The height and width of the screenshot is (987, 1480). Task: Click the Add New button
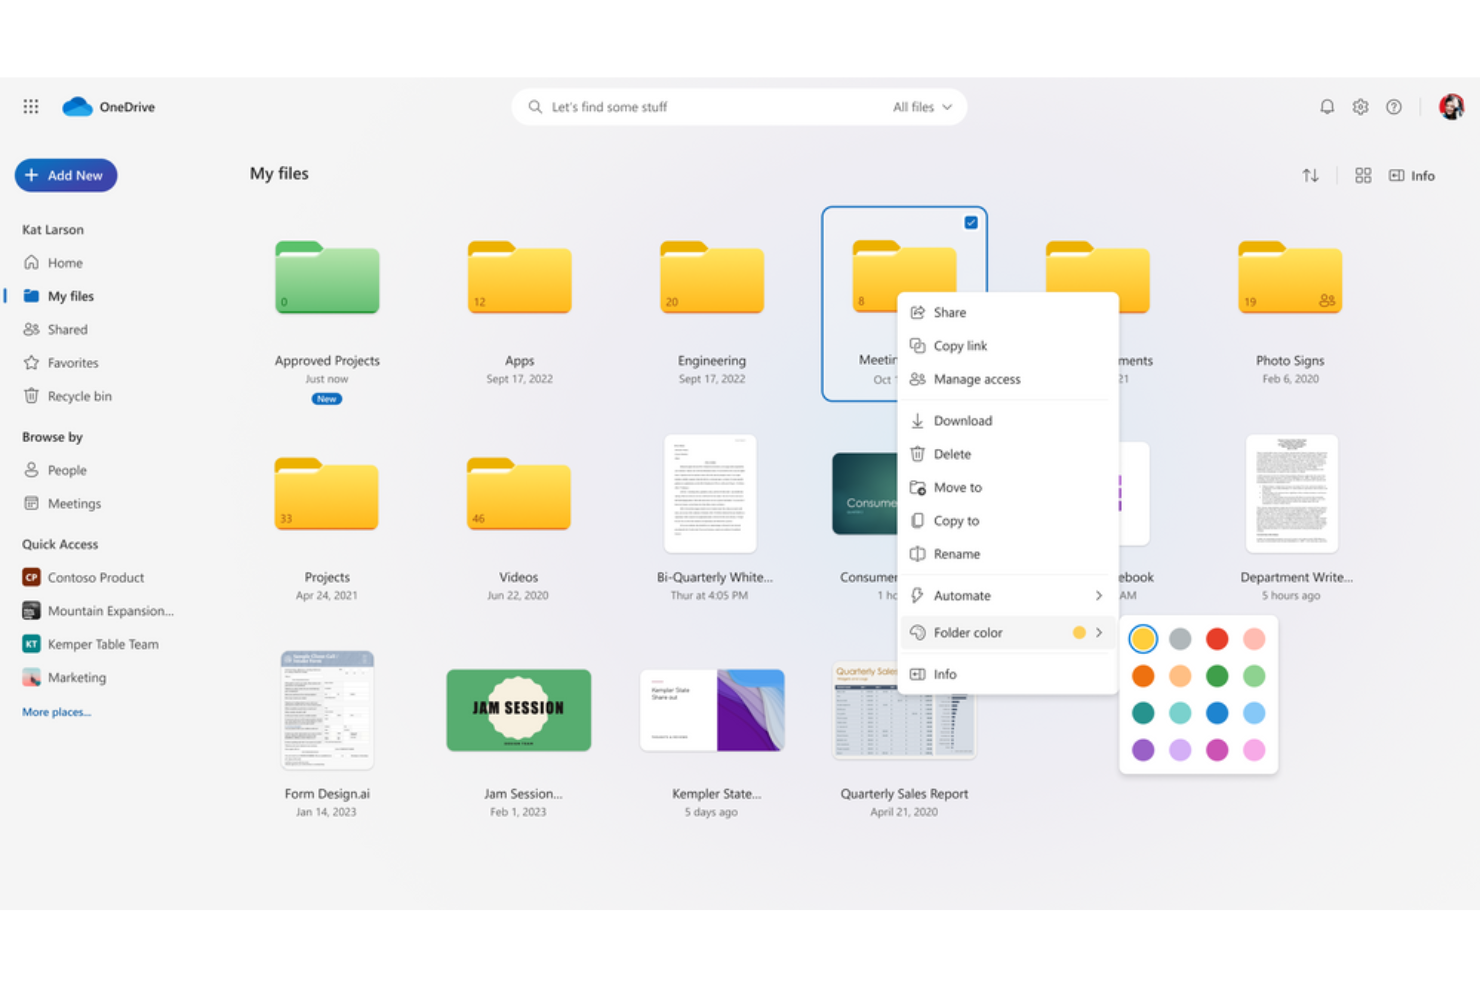[66, 175]
